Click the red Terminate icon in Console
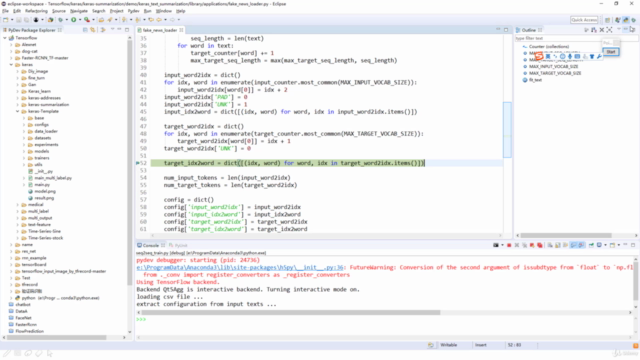Screen dimensions: 640x360 [509, 245]
